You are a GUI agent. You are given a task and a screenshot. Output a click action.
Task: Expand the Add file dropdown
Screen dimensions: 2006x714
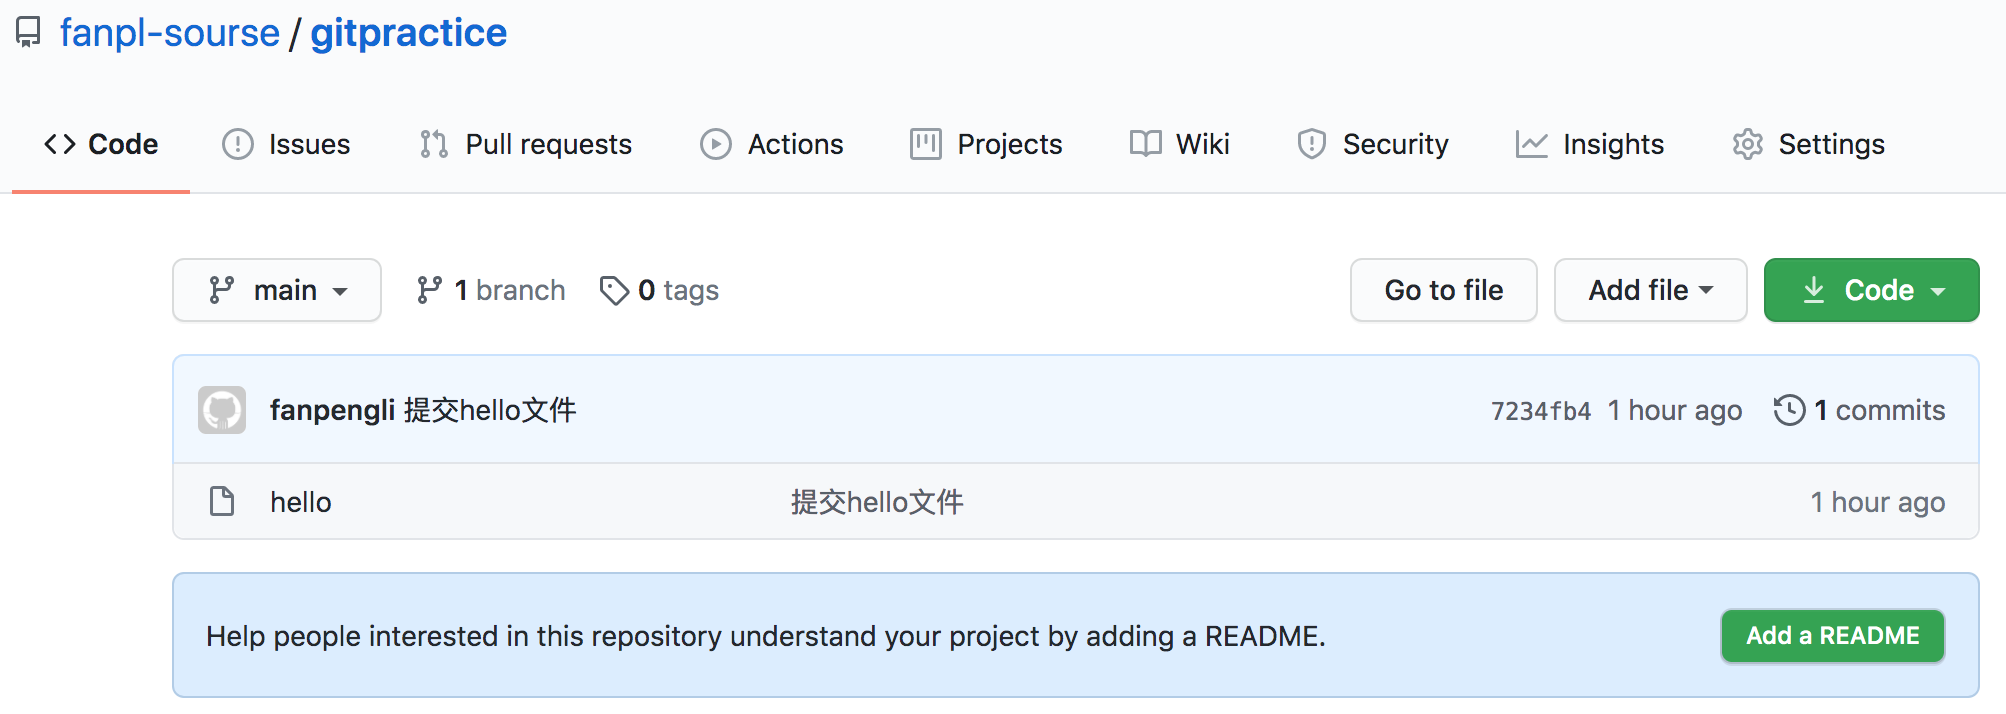tap(1650, 290)
